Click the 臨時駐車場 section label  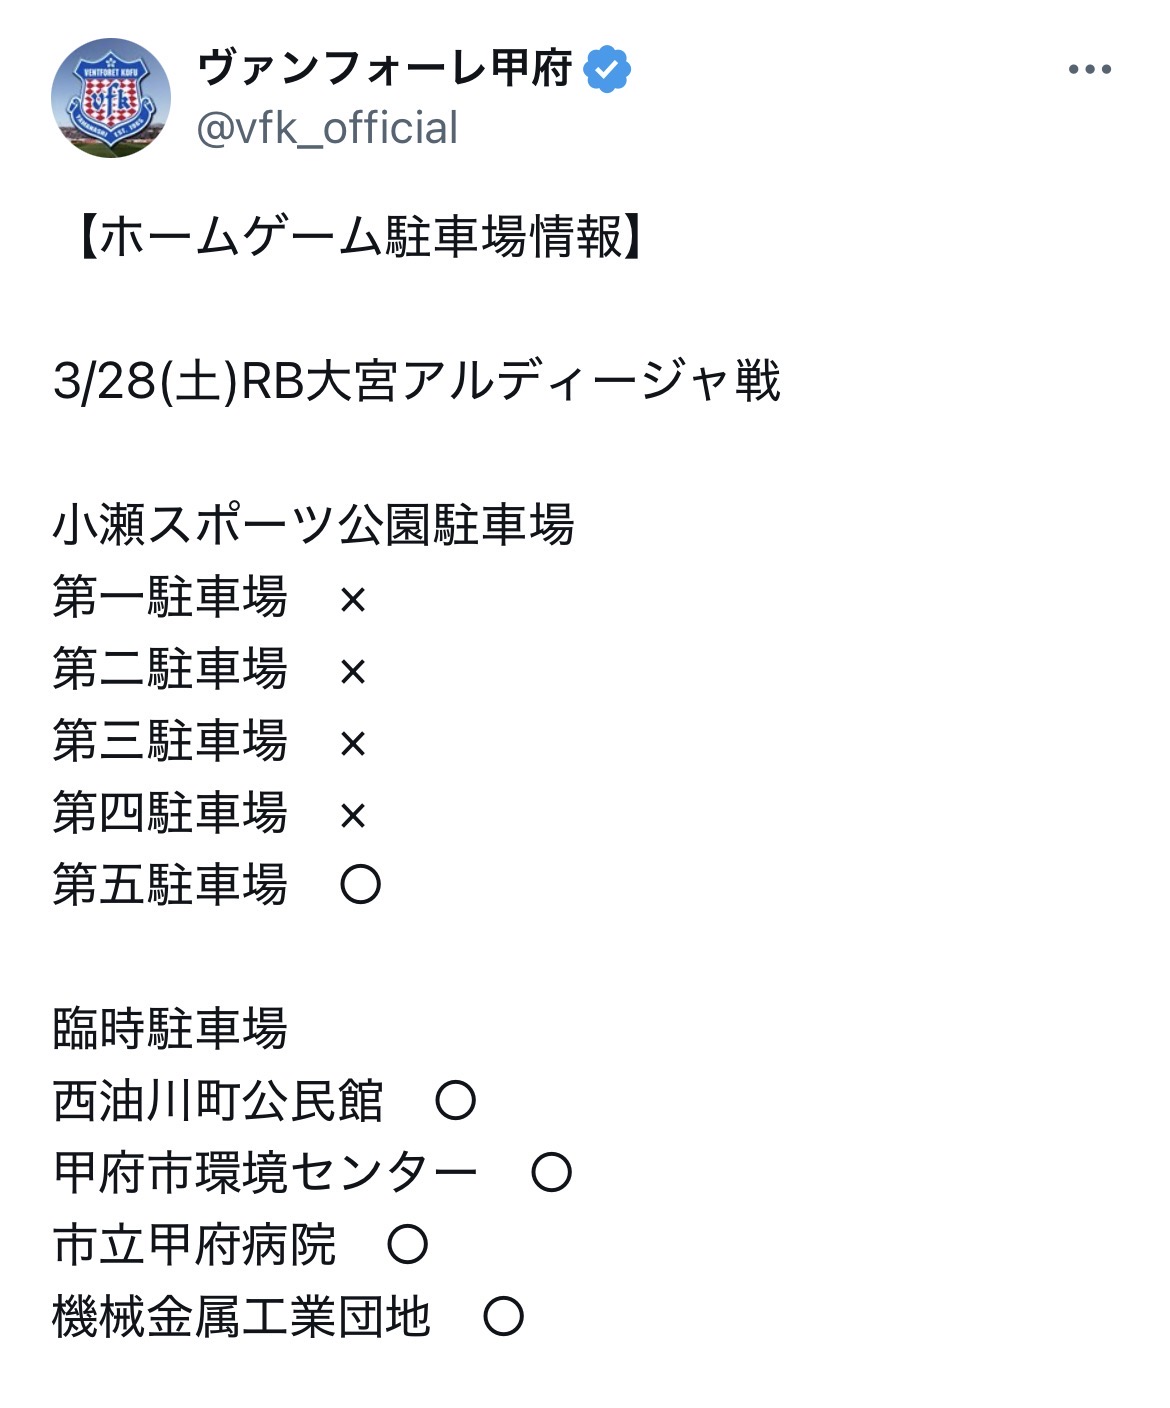point(170,1029)
